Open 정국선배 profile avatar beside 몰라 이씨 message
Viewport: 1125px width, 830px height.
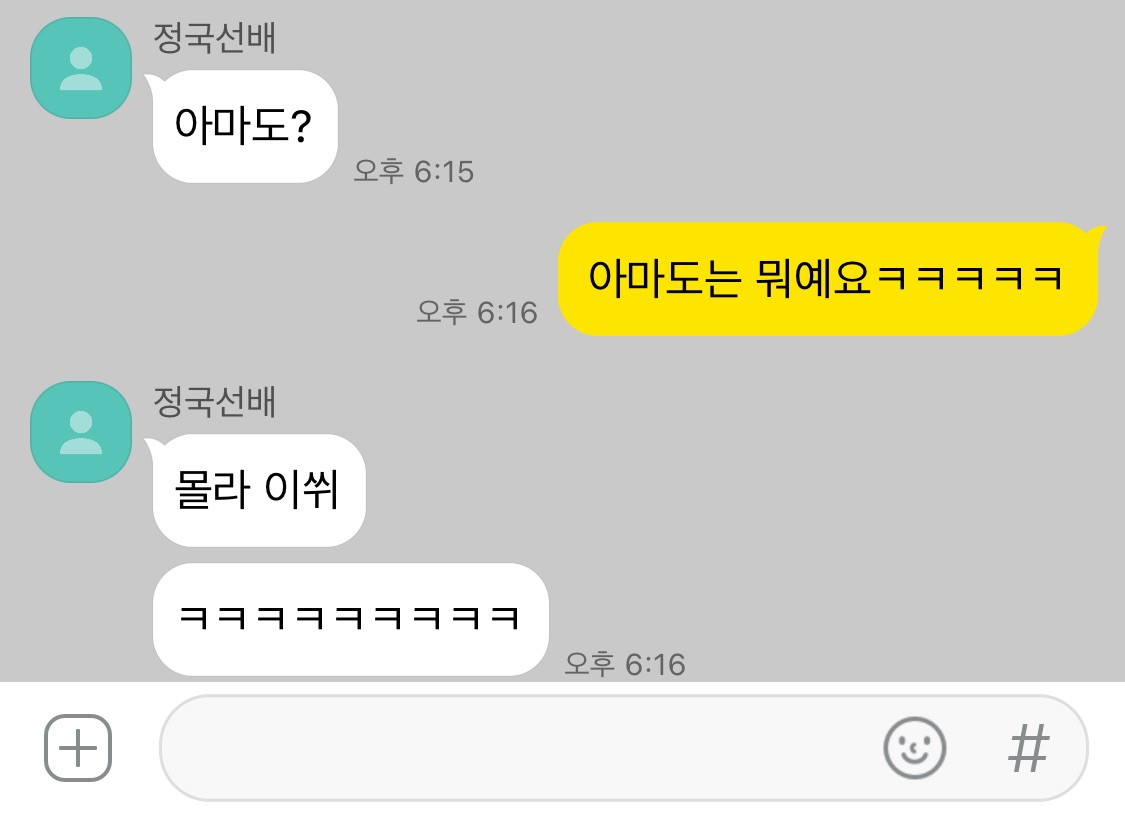click(x=81, y=432)
